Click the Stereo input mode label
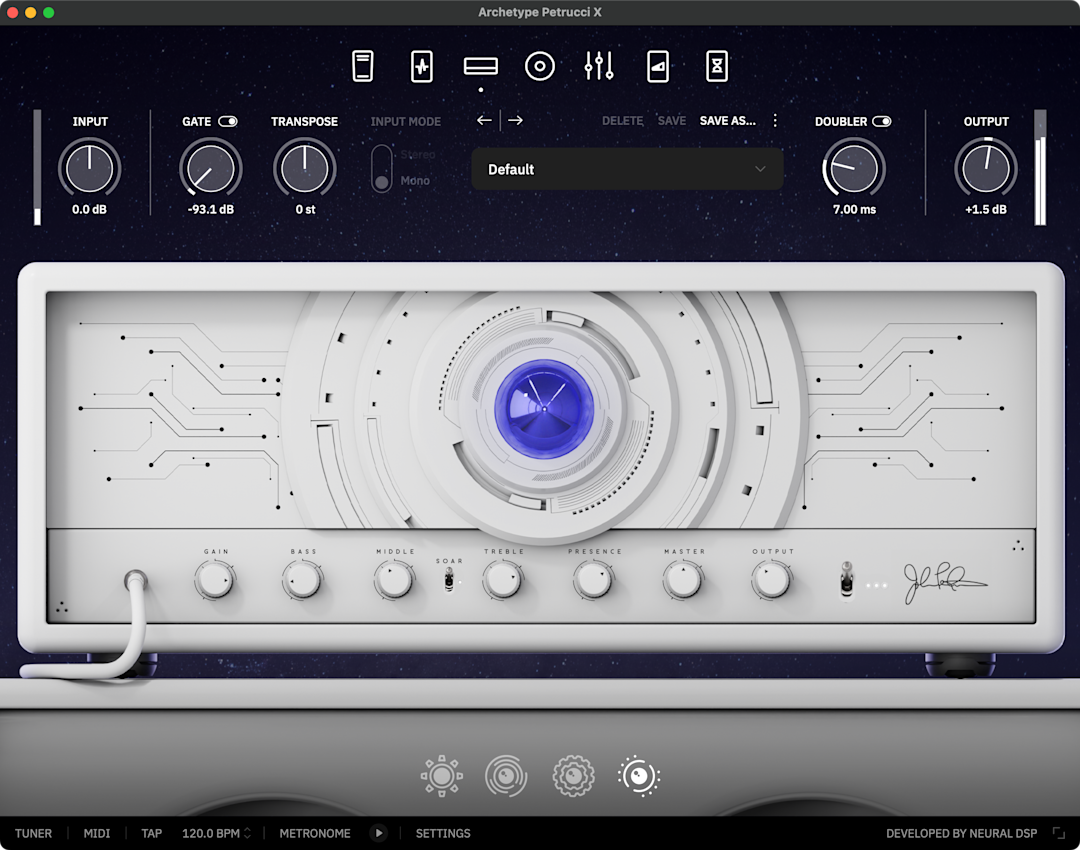Image resolution: width=1080 pixels, height=850 pixels. (418, 154)
